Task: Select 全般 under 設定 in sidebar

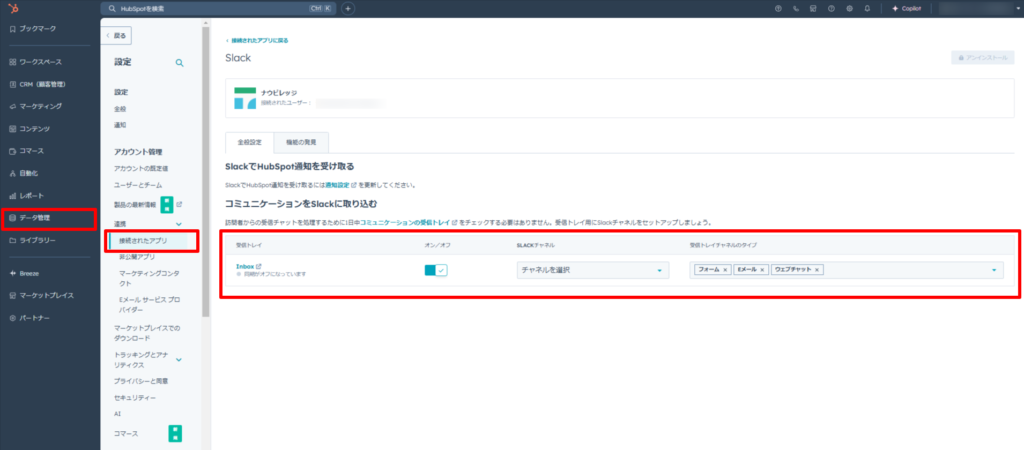Action: [120, 108]
